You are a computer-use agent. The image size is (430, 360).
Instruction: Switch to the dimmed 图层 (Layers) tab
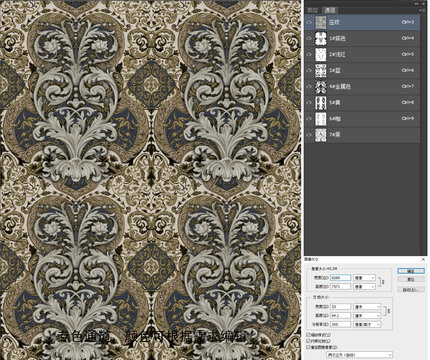click(313, 10)
